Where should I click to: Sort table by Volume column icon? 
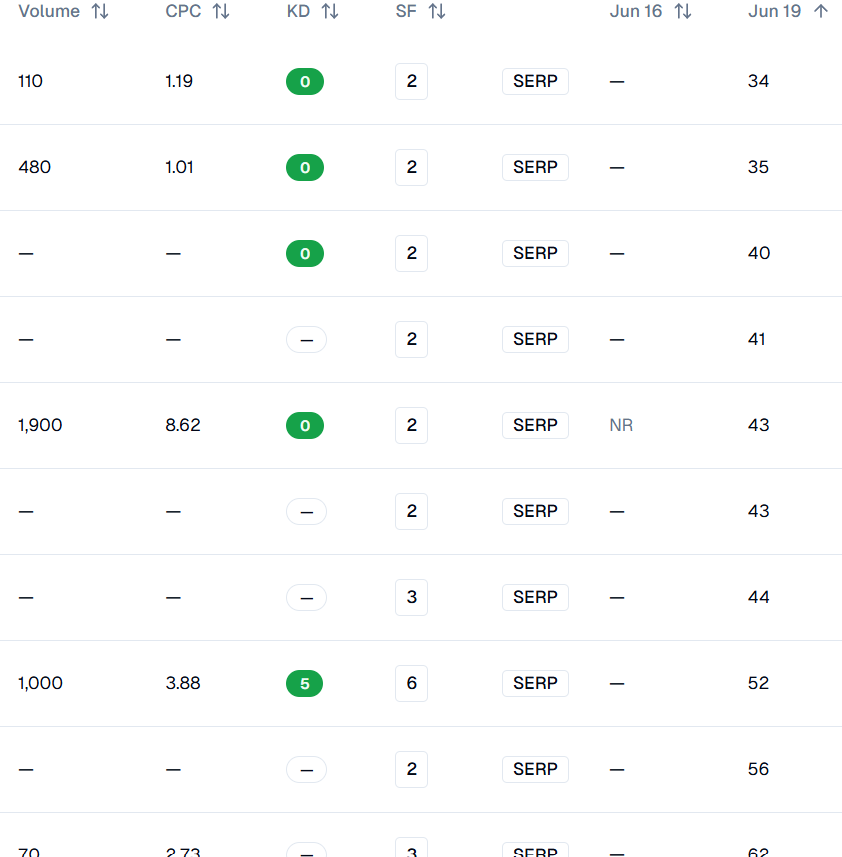pyautogui.click(x=100, y=11)
